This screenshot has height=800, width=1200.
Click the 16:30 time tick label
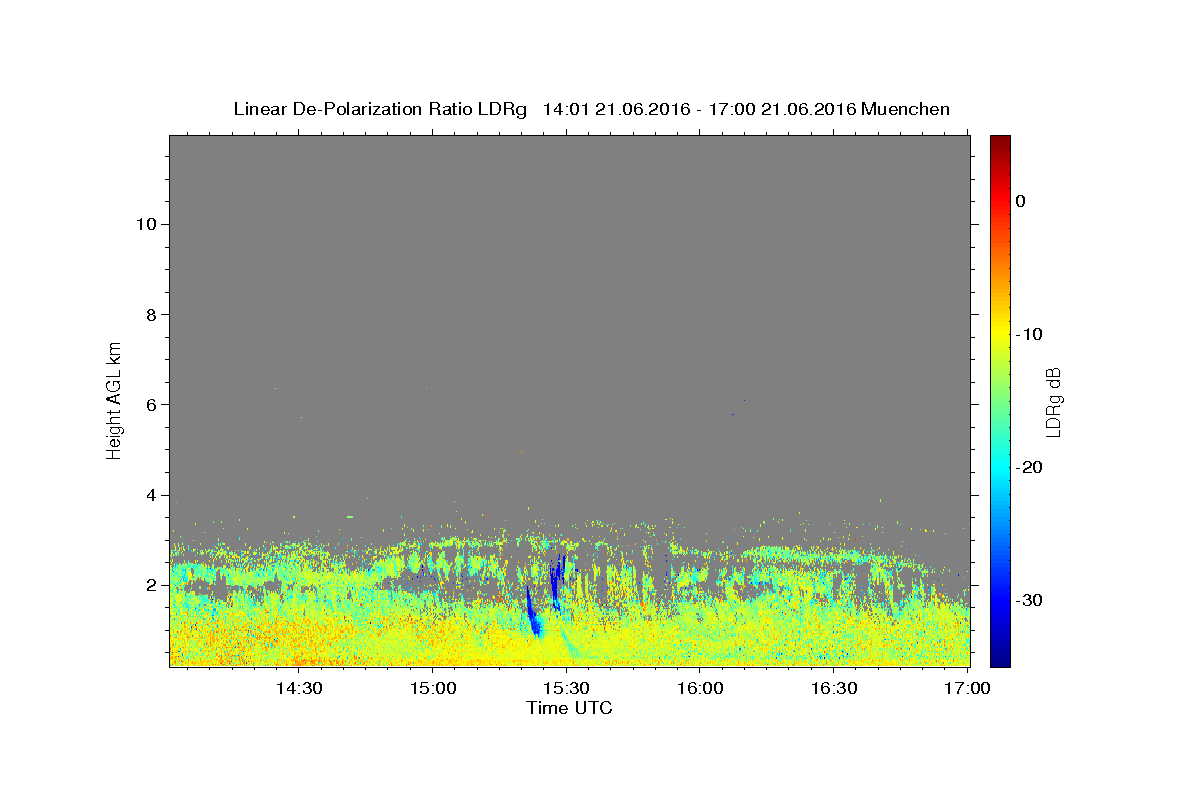834,688
